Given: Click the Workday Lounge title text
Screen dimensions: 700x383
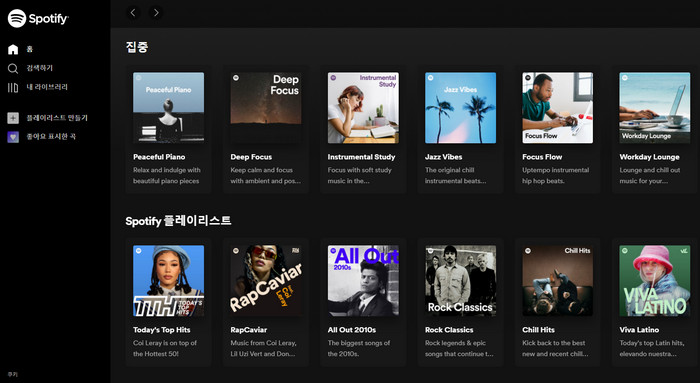Looking at the screenshot, I should [x=650, y=157].
